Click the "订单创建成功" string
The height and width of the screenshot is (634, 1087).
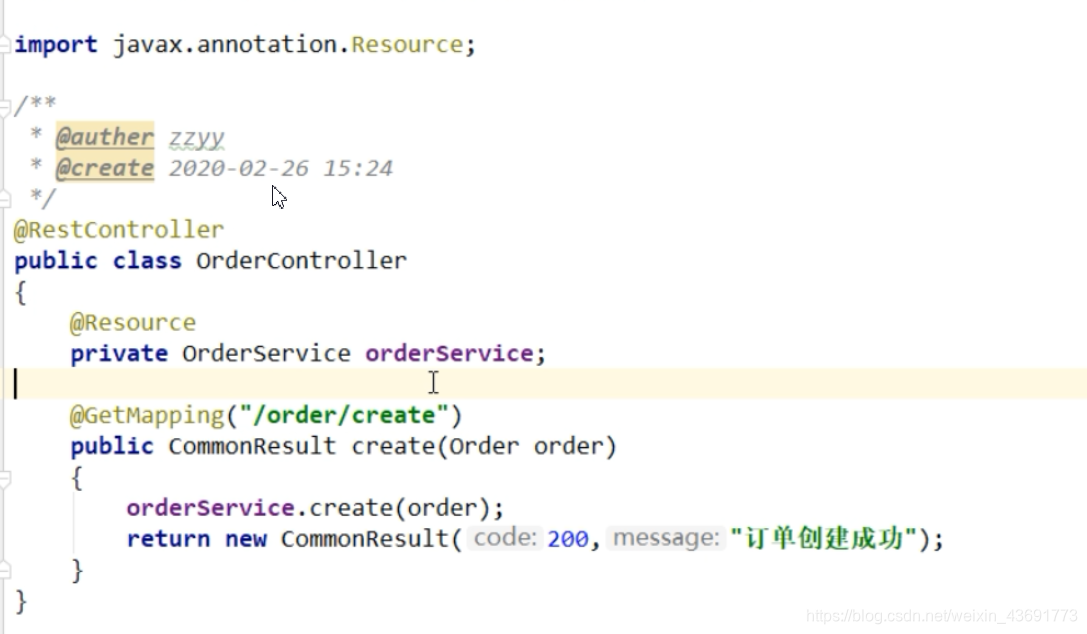[x=824, y=538]
